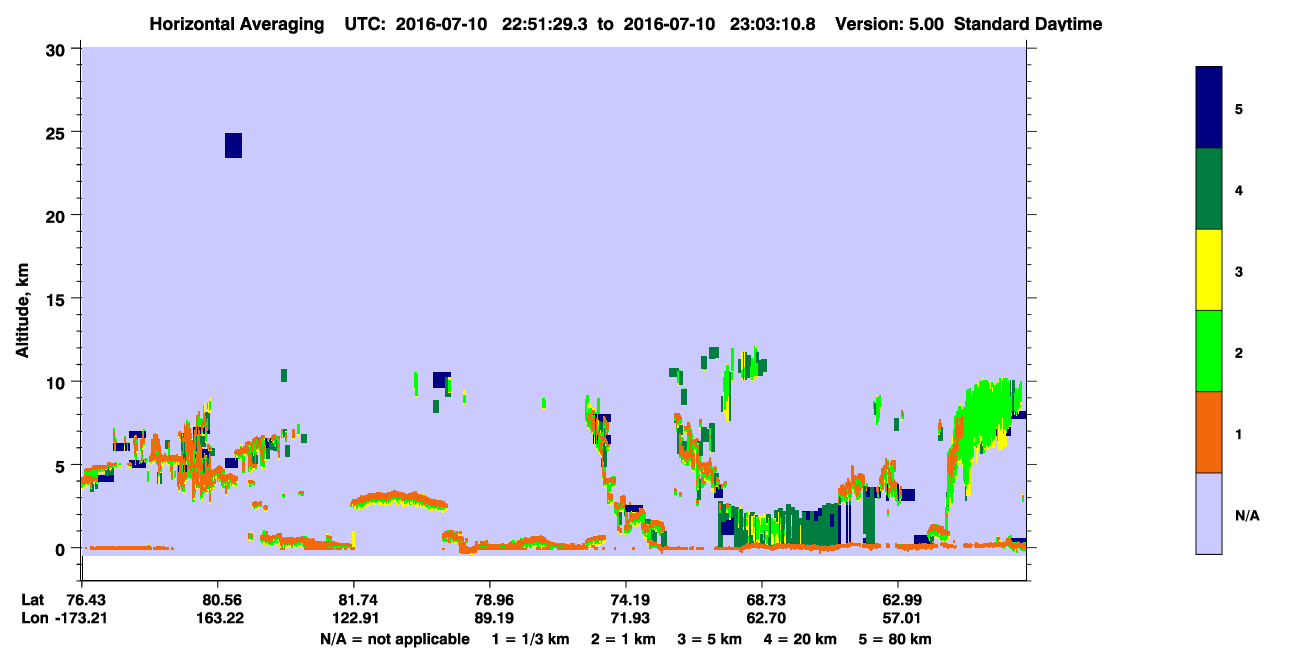Click the 'Lon' row label
The width and height of the screenshot is (1300, 667).
(33, 619)
